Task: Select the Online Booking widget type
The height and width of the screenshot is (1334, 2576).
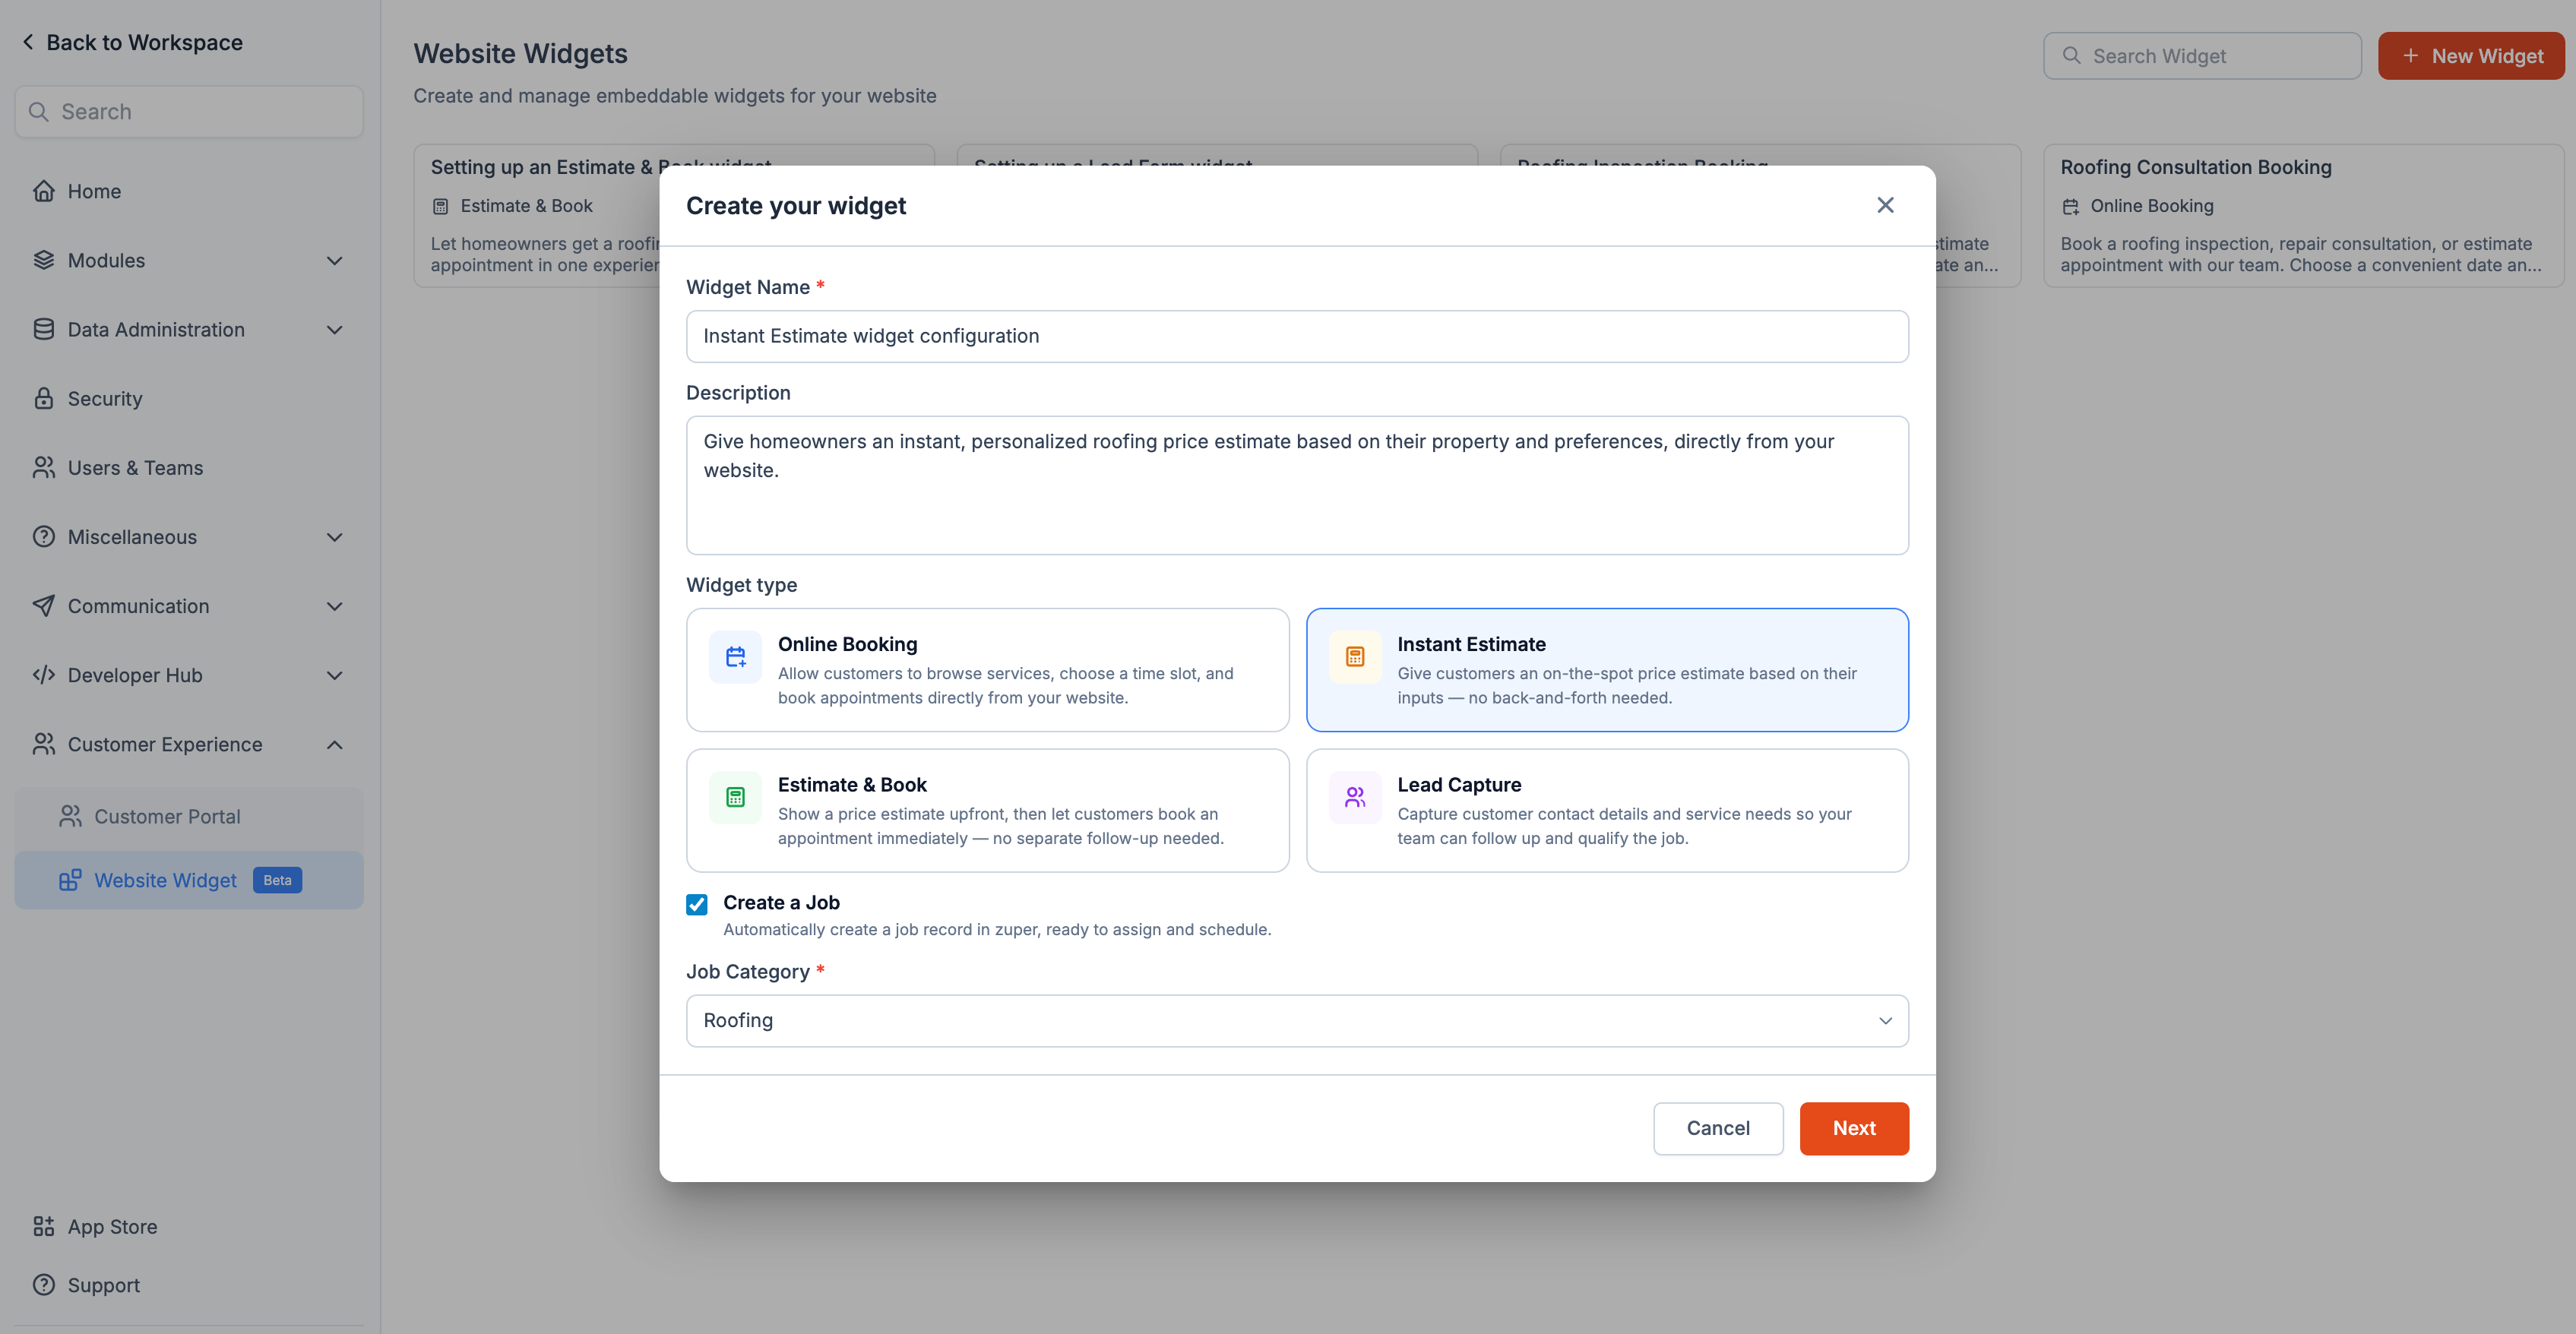Action: tap(987, 670)
